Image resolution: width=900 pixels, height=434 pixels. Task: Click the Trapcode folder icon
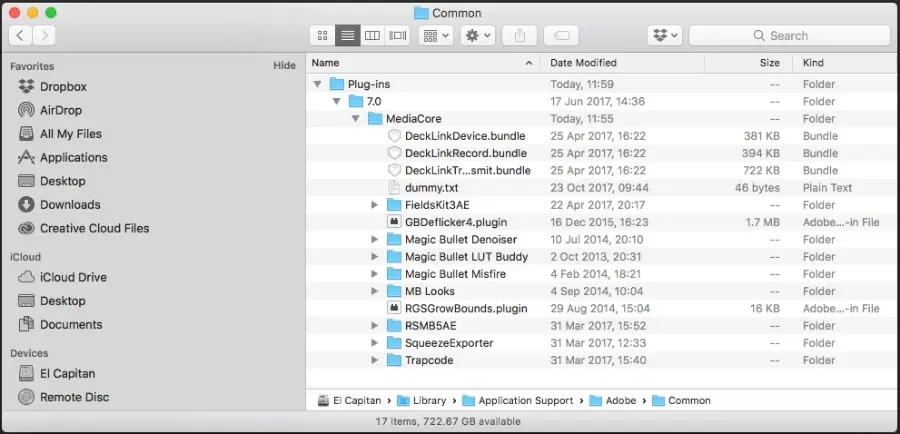[x=394, y=360]
